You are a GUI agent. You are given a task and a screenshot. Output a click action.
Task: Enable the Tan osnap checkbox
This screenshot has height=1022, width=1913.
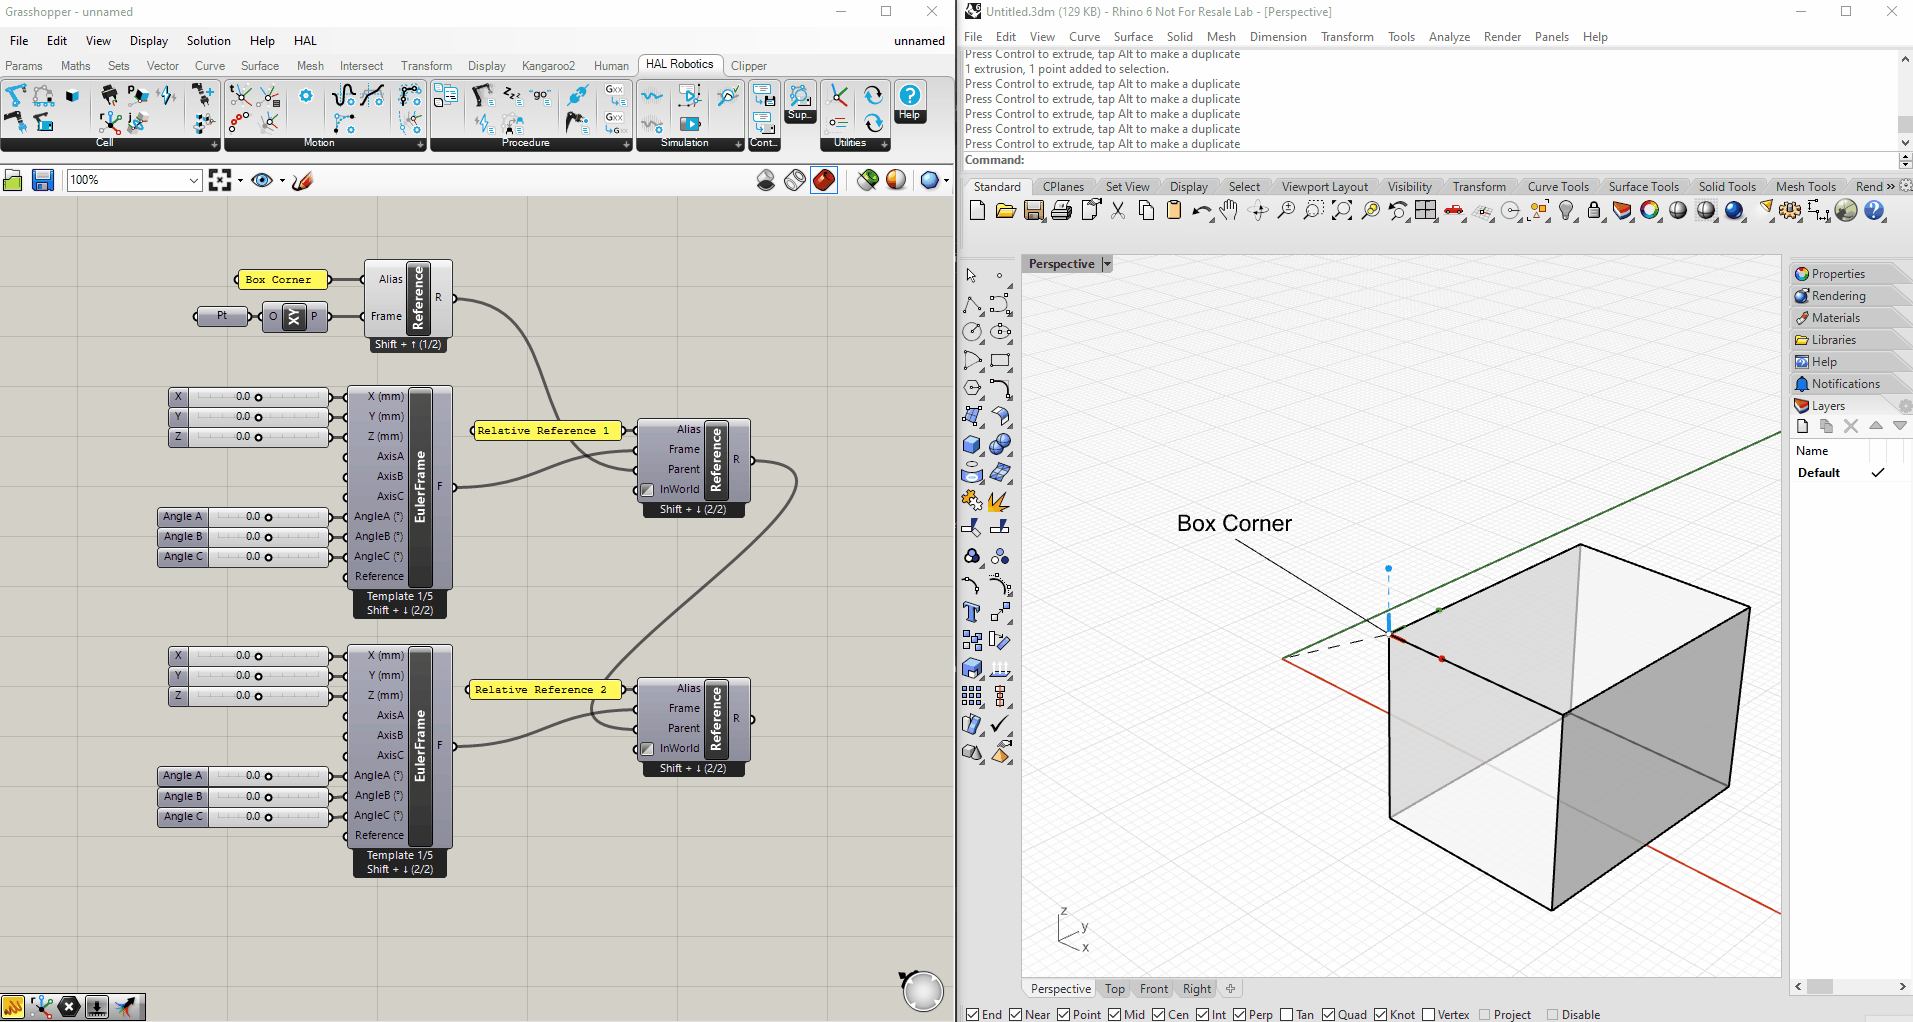pyautogui.click(x=1287, y=1014)
